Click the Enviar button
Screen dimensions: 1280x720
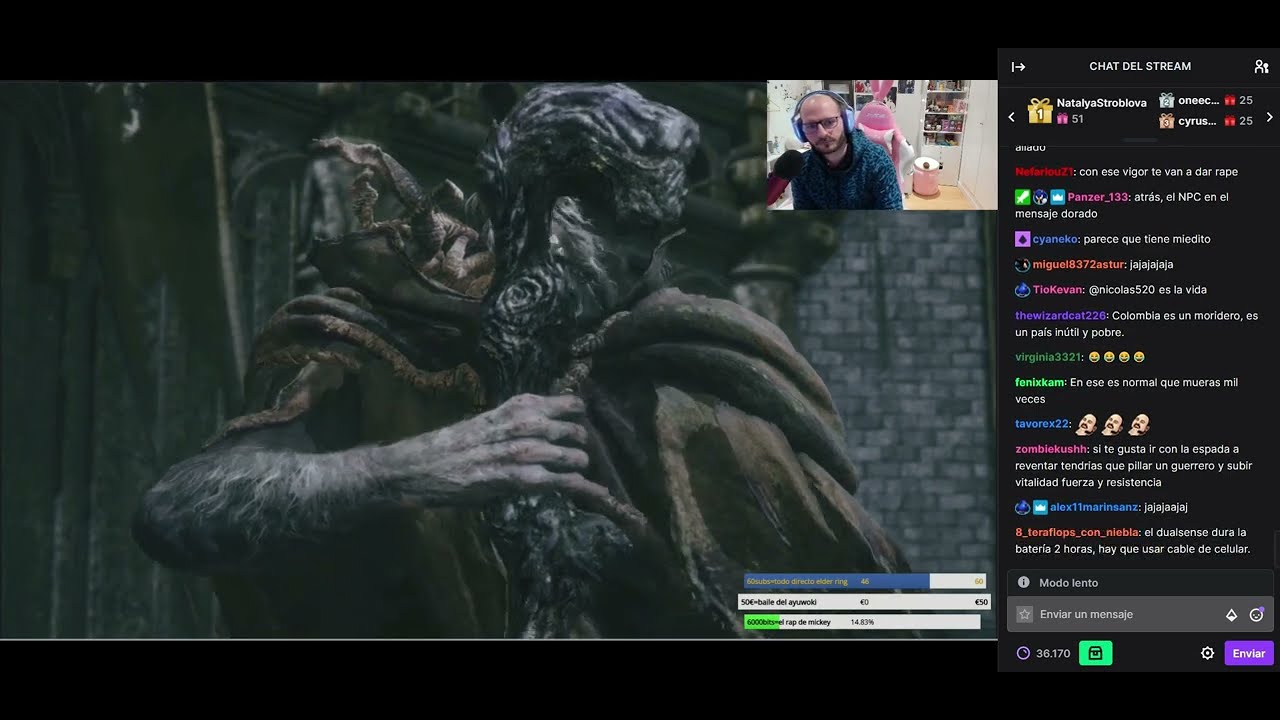point(1248,654)
